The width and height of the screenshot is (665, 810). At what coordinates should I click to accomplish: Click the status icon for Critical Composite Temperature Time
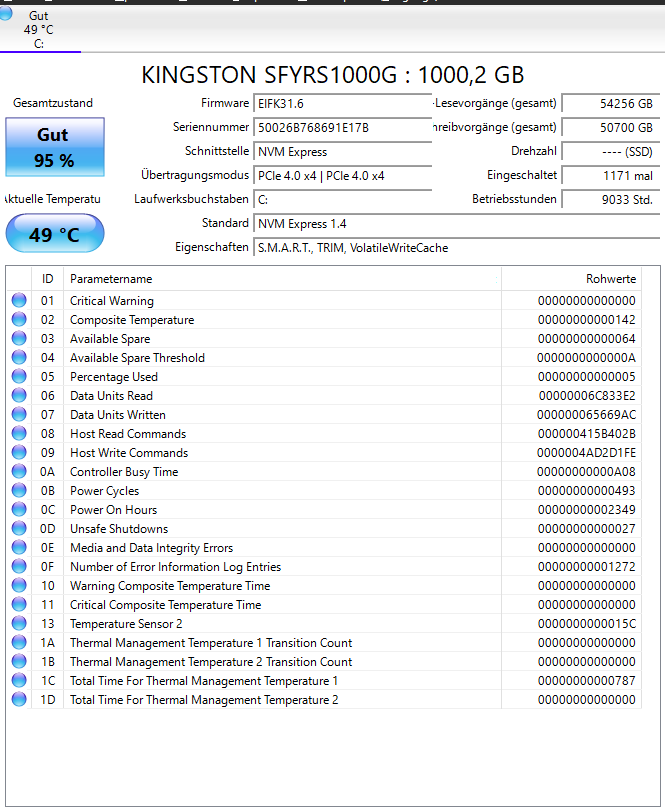coord(19,603)
